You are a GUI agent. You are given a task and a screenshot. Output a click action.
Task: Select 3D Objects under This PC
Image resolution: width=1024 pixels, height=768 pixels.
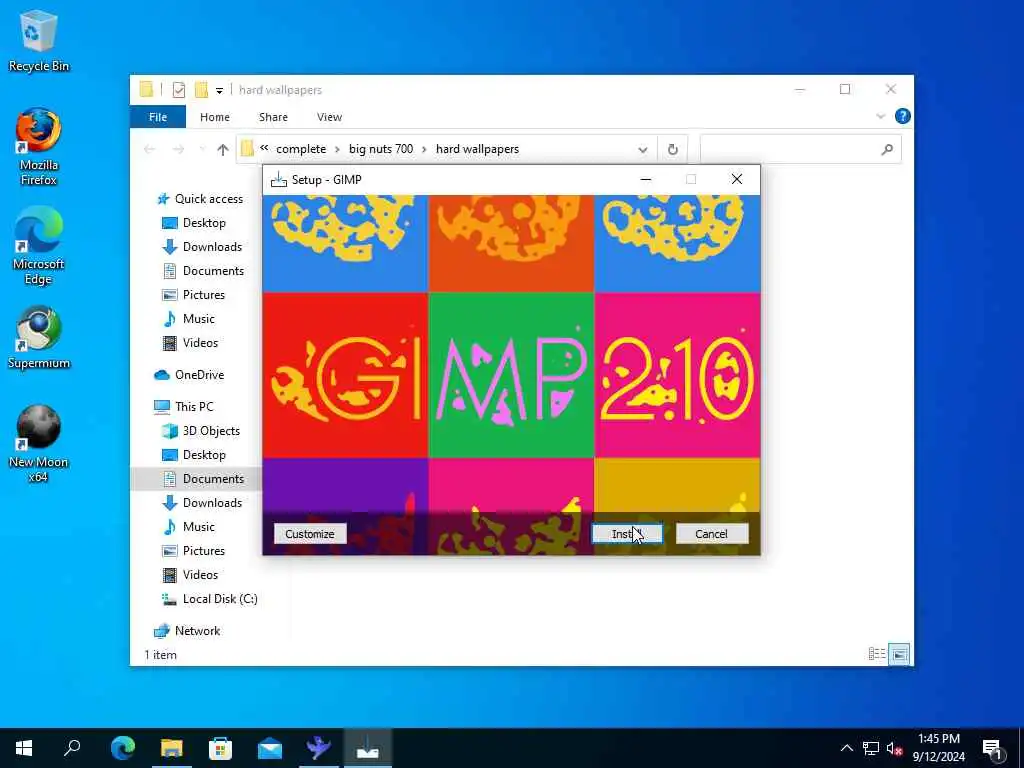coord(201,431)
